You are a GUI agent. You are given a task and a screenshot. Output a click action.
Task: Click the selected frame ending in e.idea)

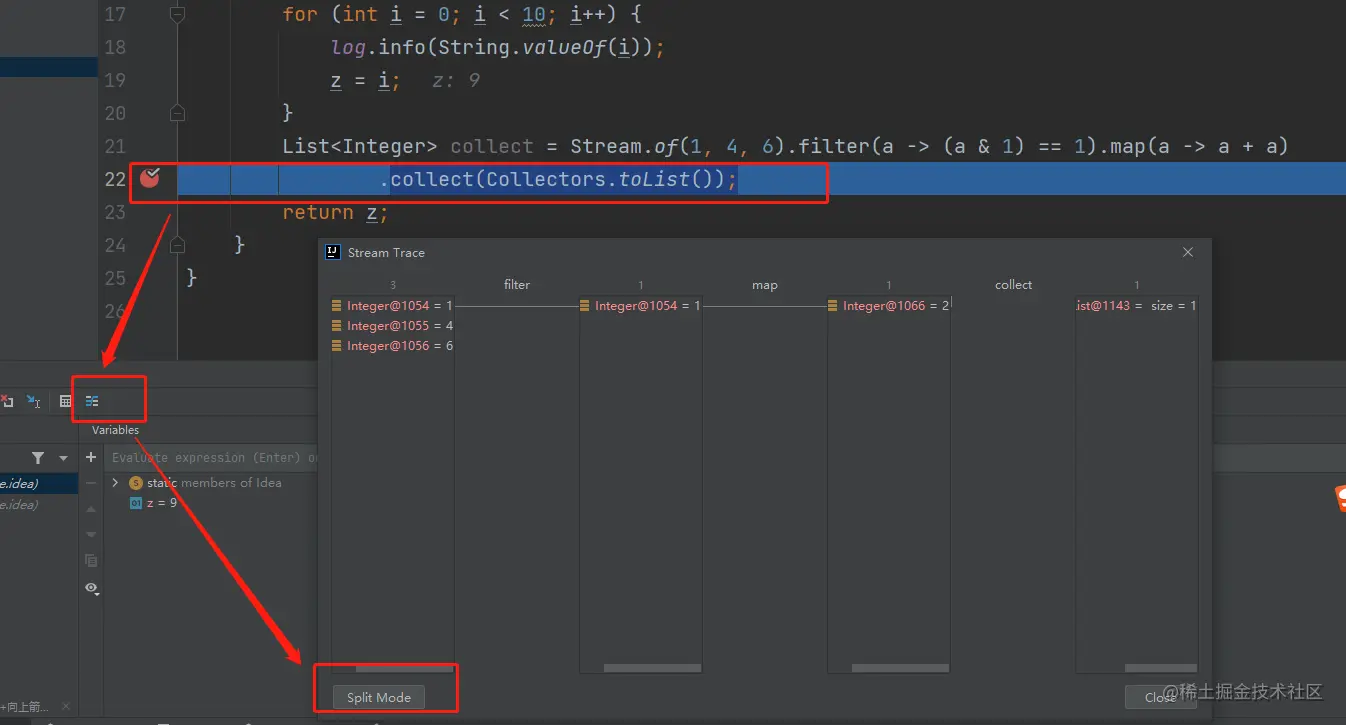point(39,483)
